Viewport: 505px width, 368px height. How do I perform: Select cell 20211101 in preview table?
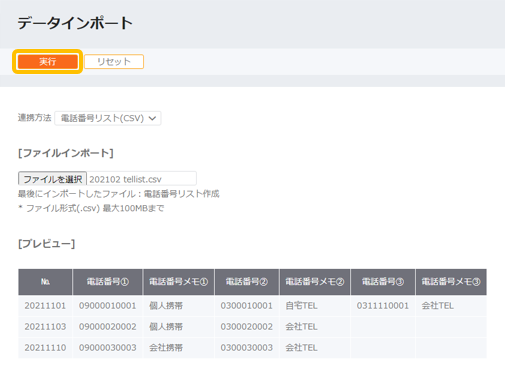(x=45, y=306)
